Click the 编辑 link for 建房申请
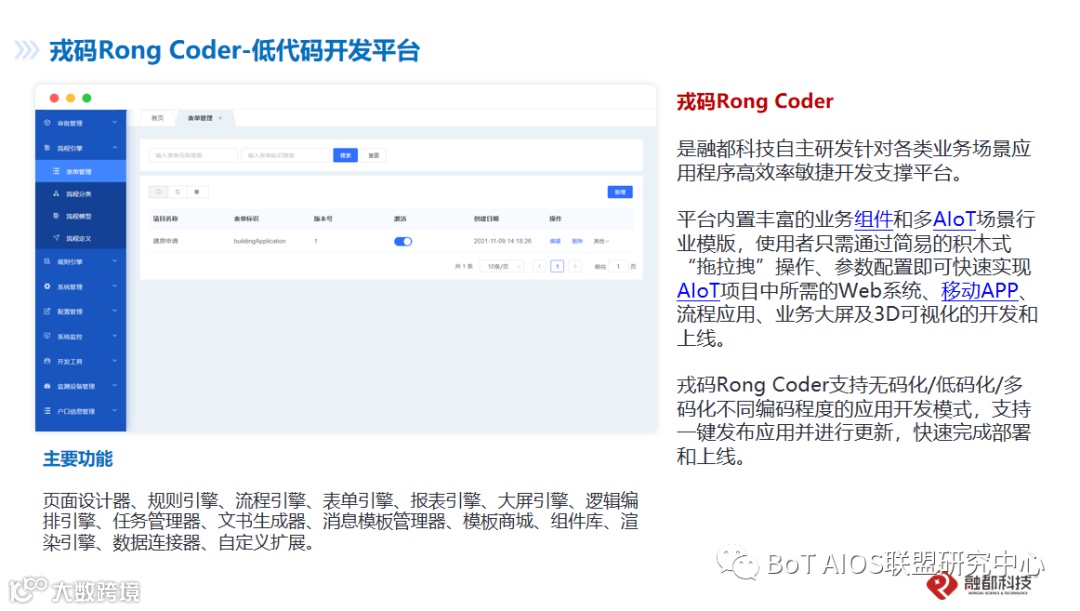 [x=555, y=241]
